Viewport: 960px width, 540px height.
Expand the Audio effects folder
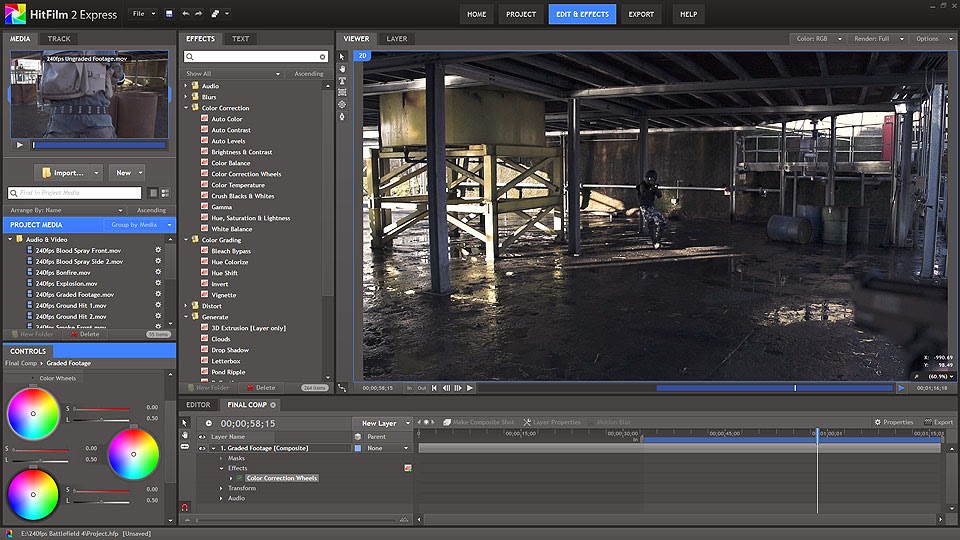[x=186, y=86]
